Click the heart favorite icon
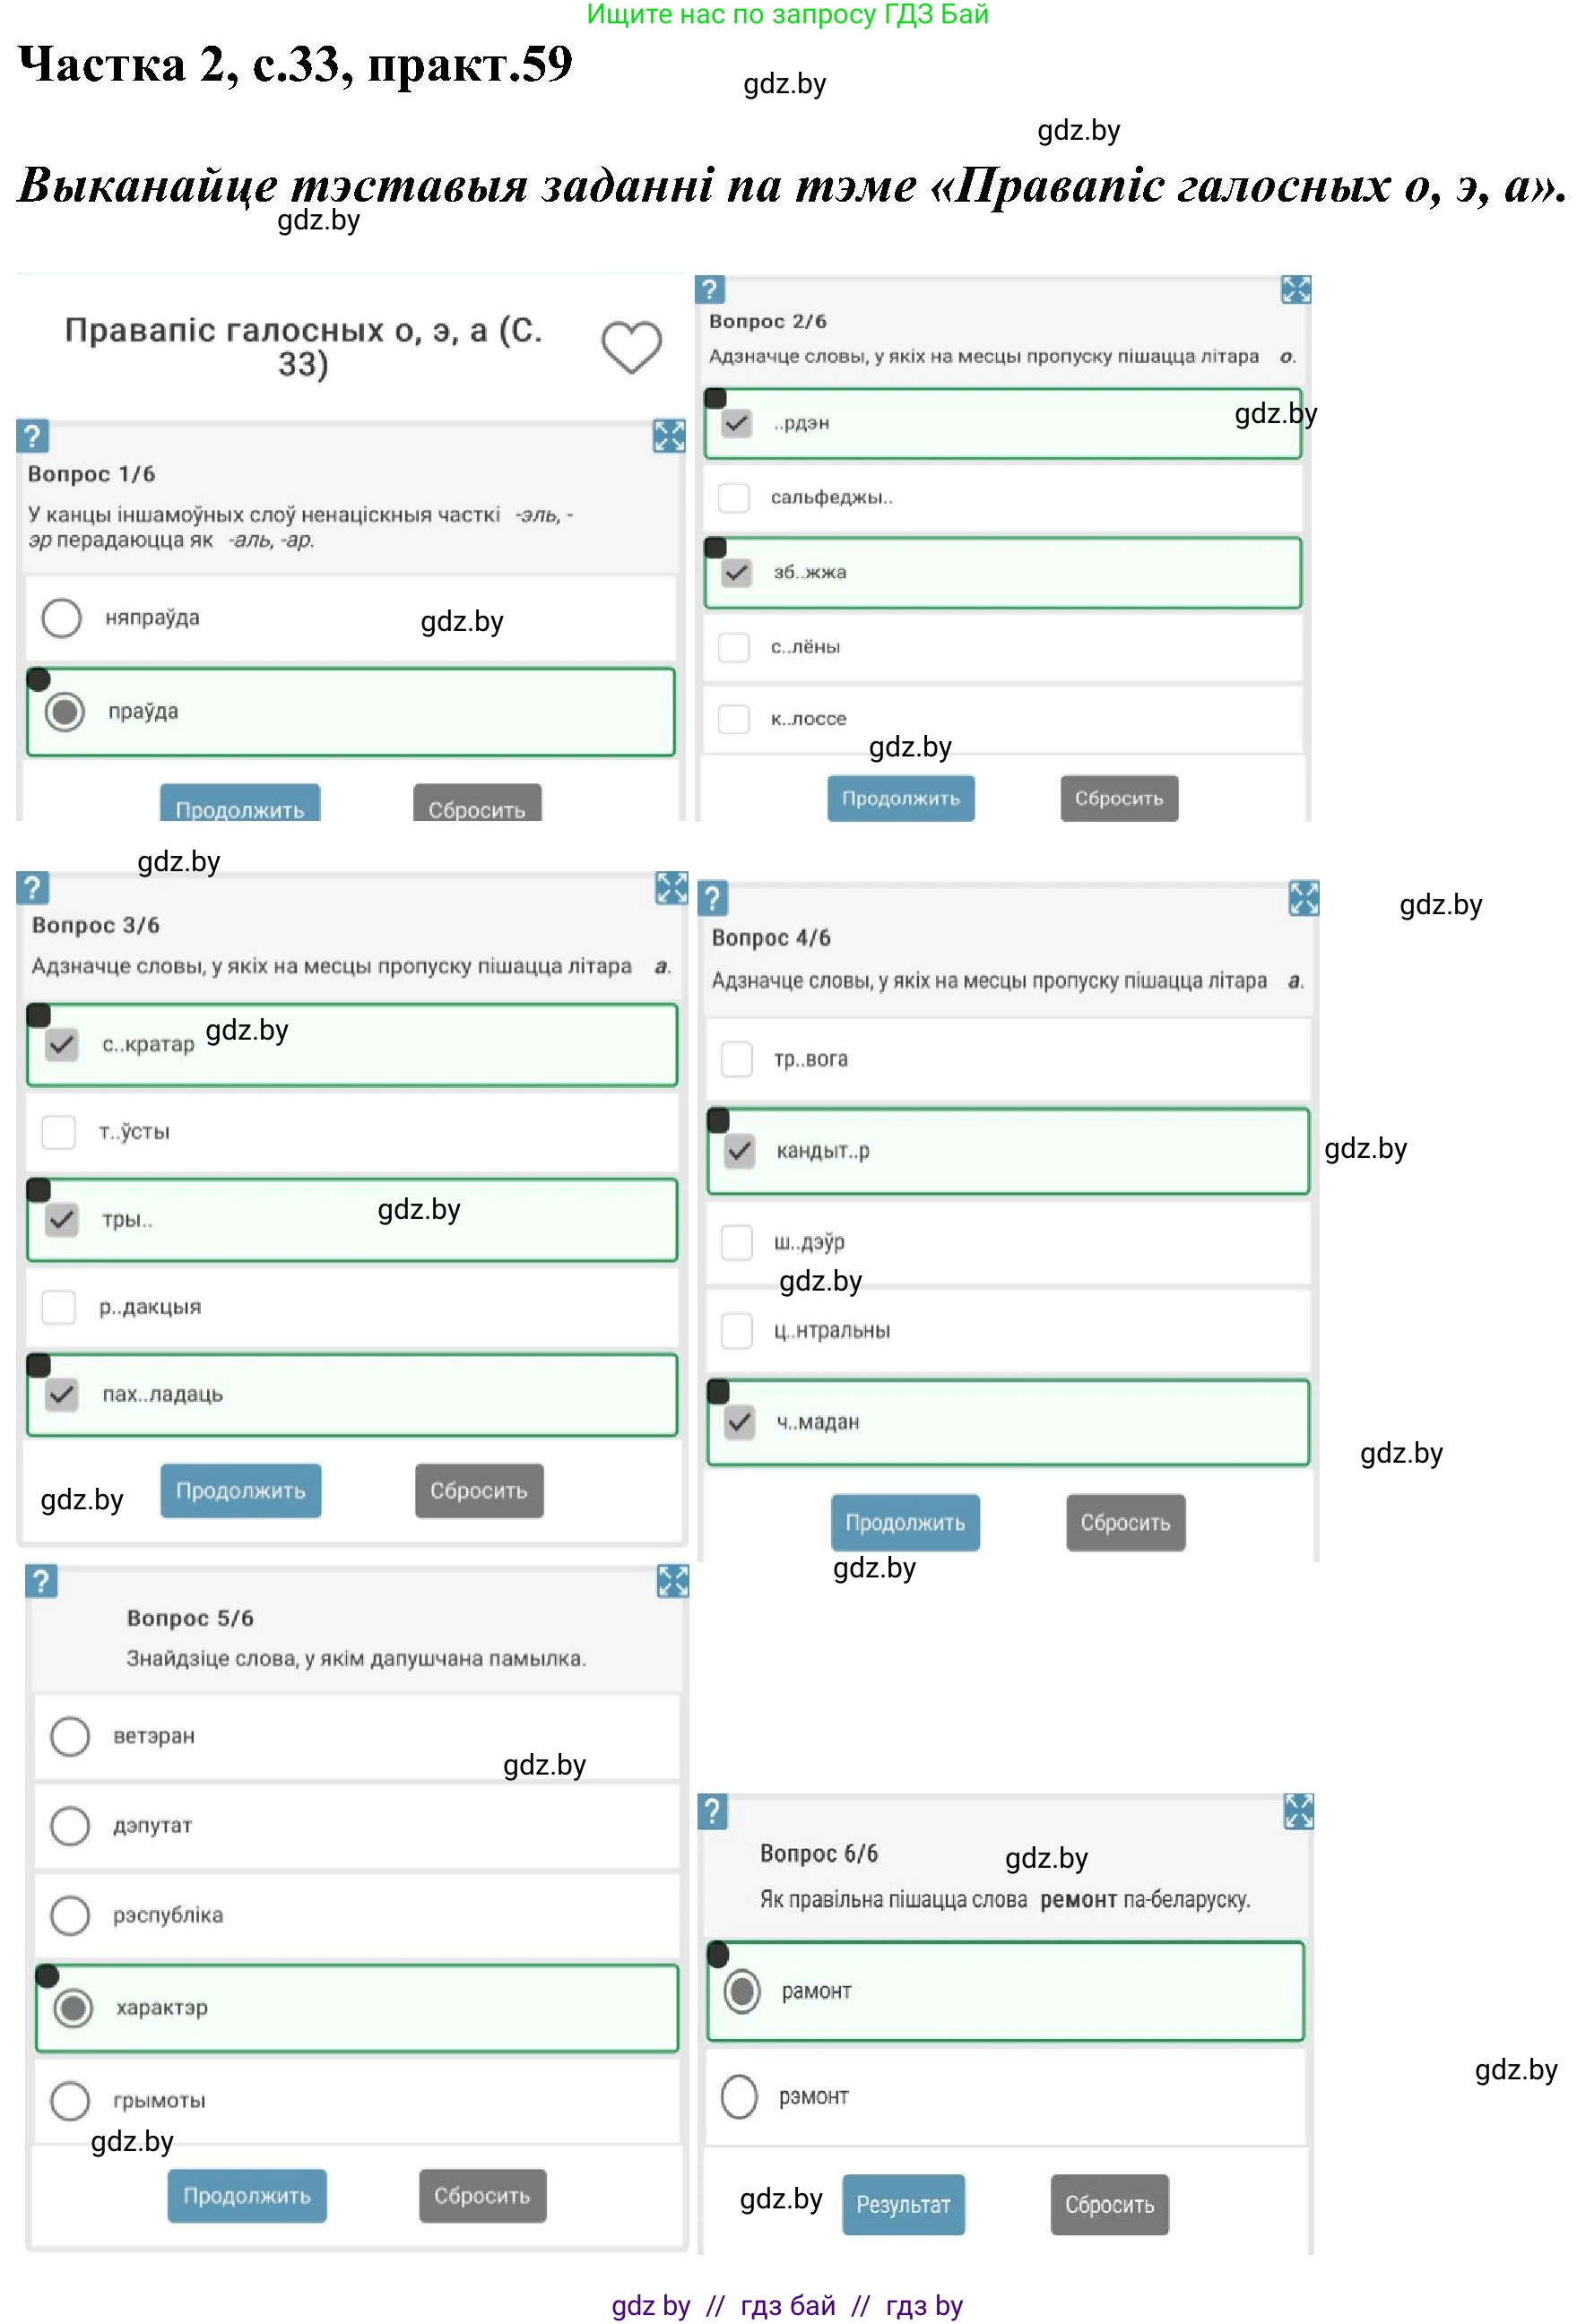Viewport: 1577px width, 2324px height. pyautogui.click(x=631, y=347)
